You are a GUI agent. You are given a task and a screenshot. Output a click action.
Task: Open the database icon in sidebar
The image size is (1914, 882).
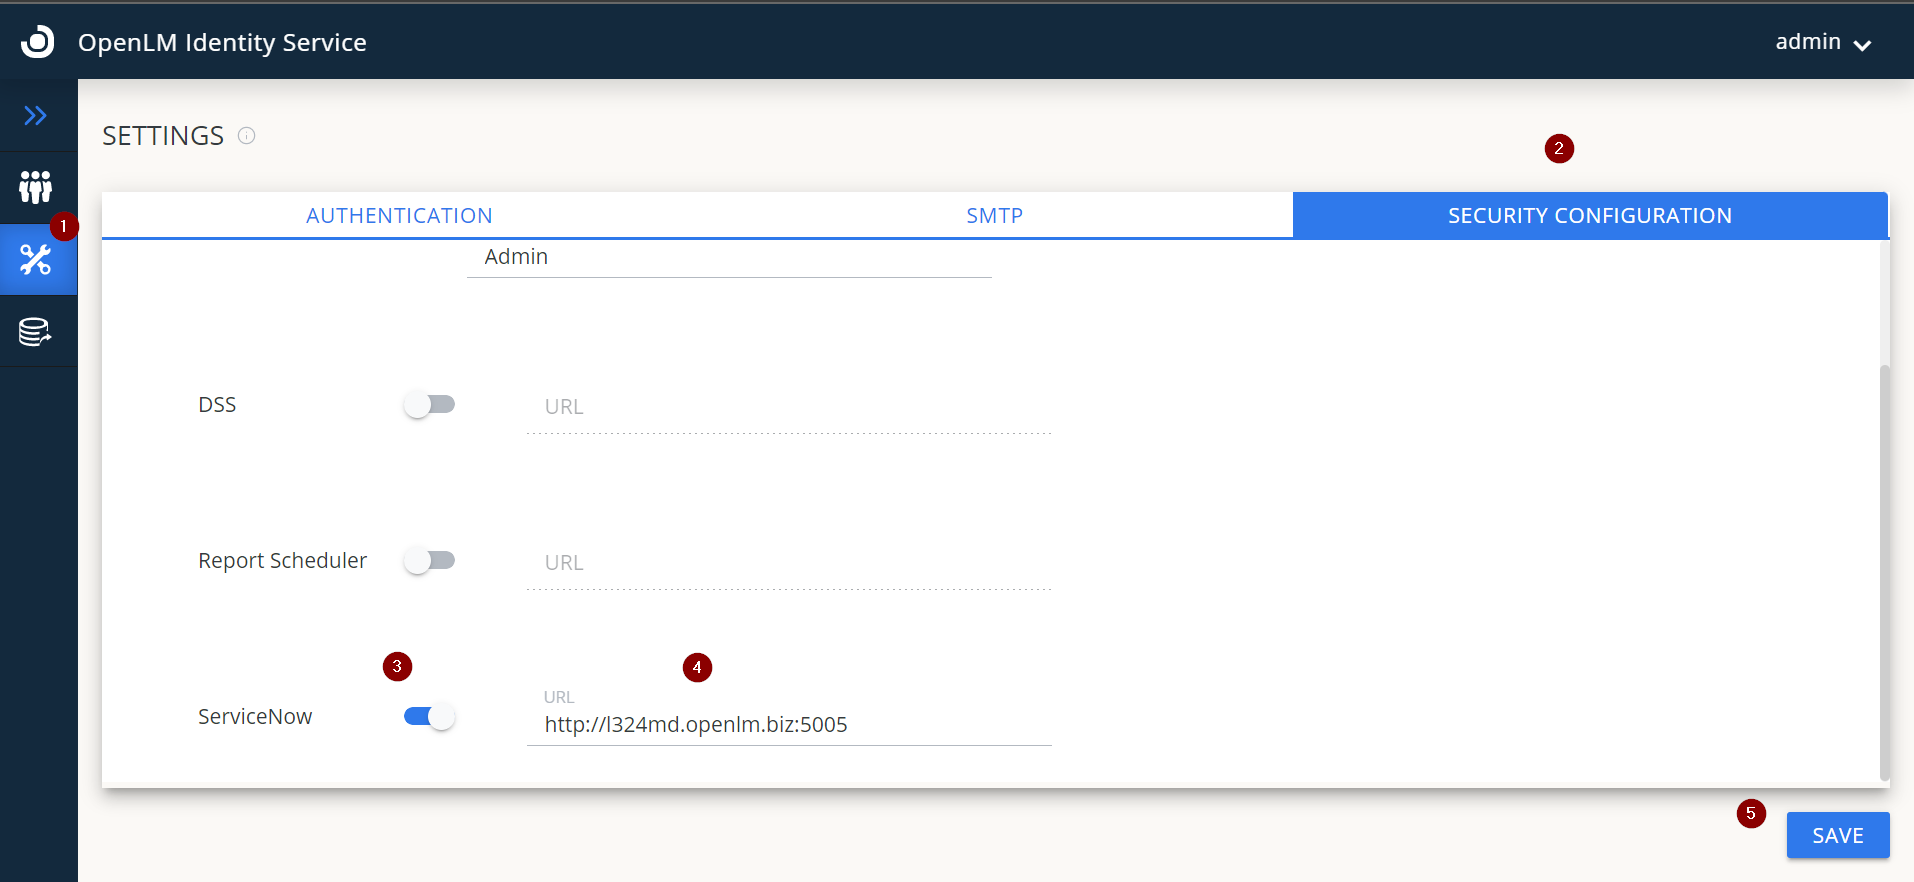[36, 332]
